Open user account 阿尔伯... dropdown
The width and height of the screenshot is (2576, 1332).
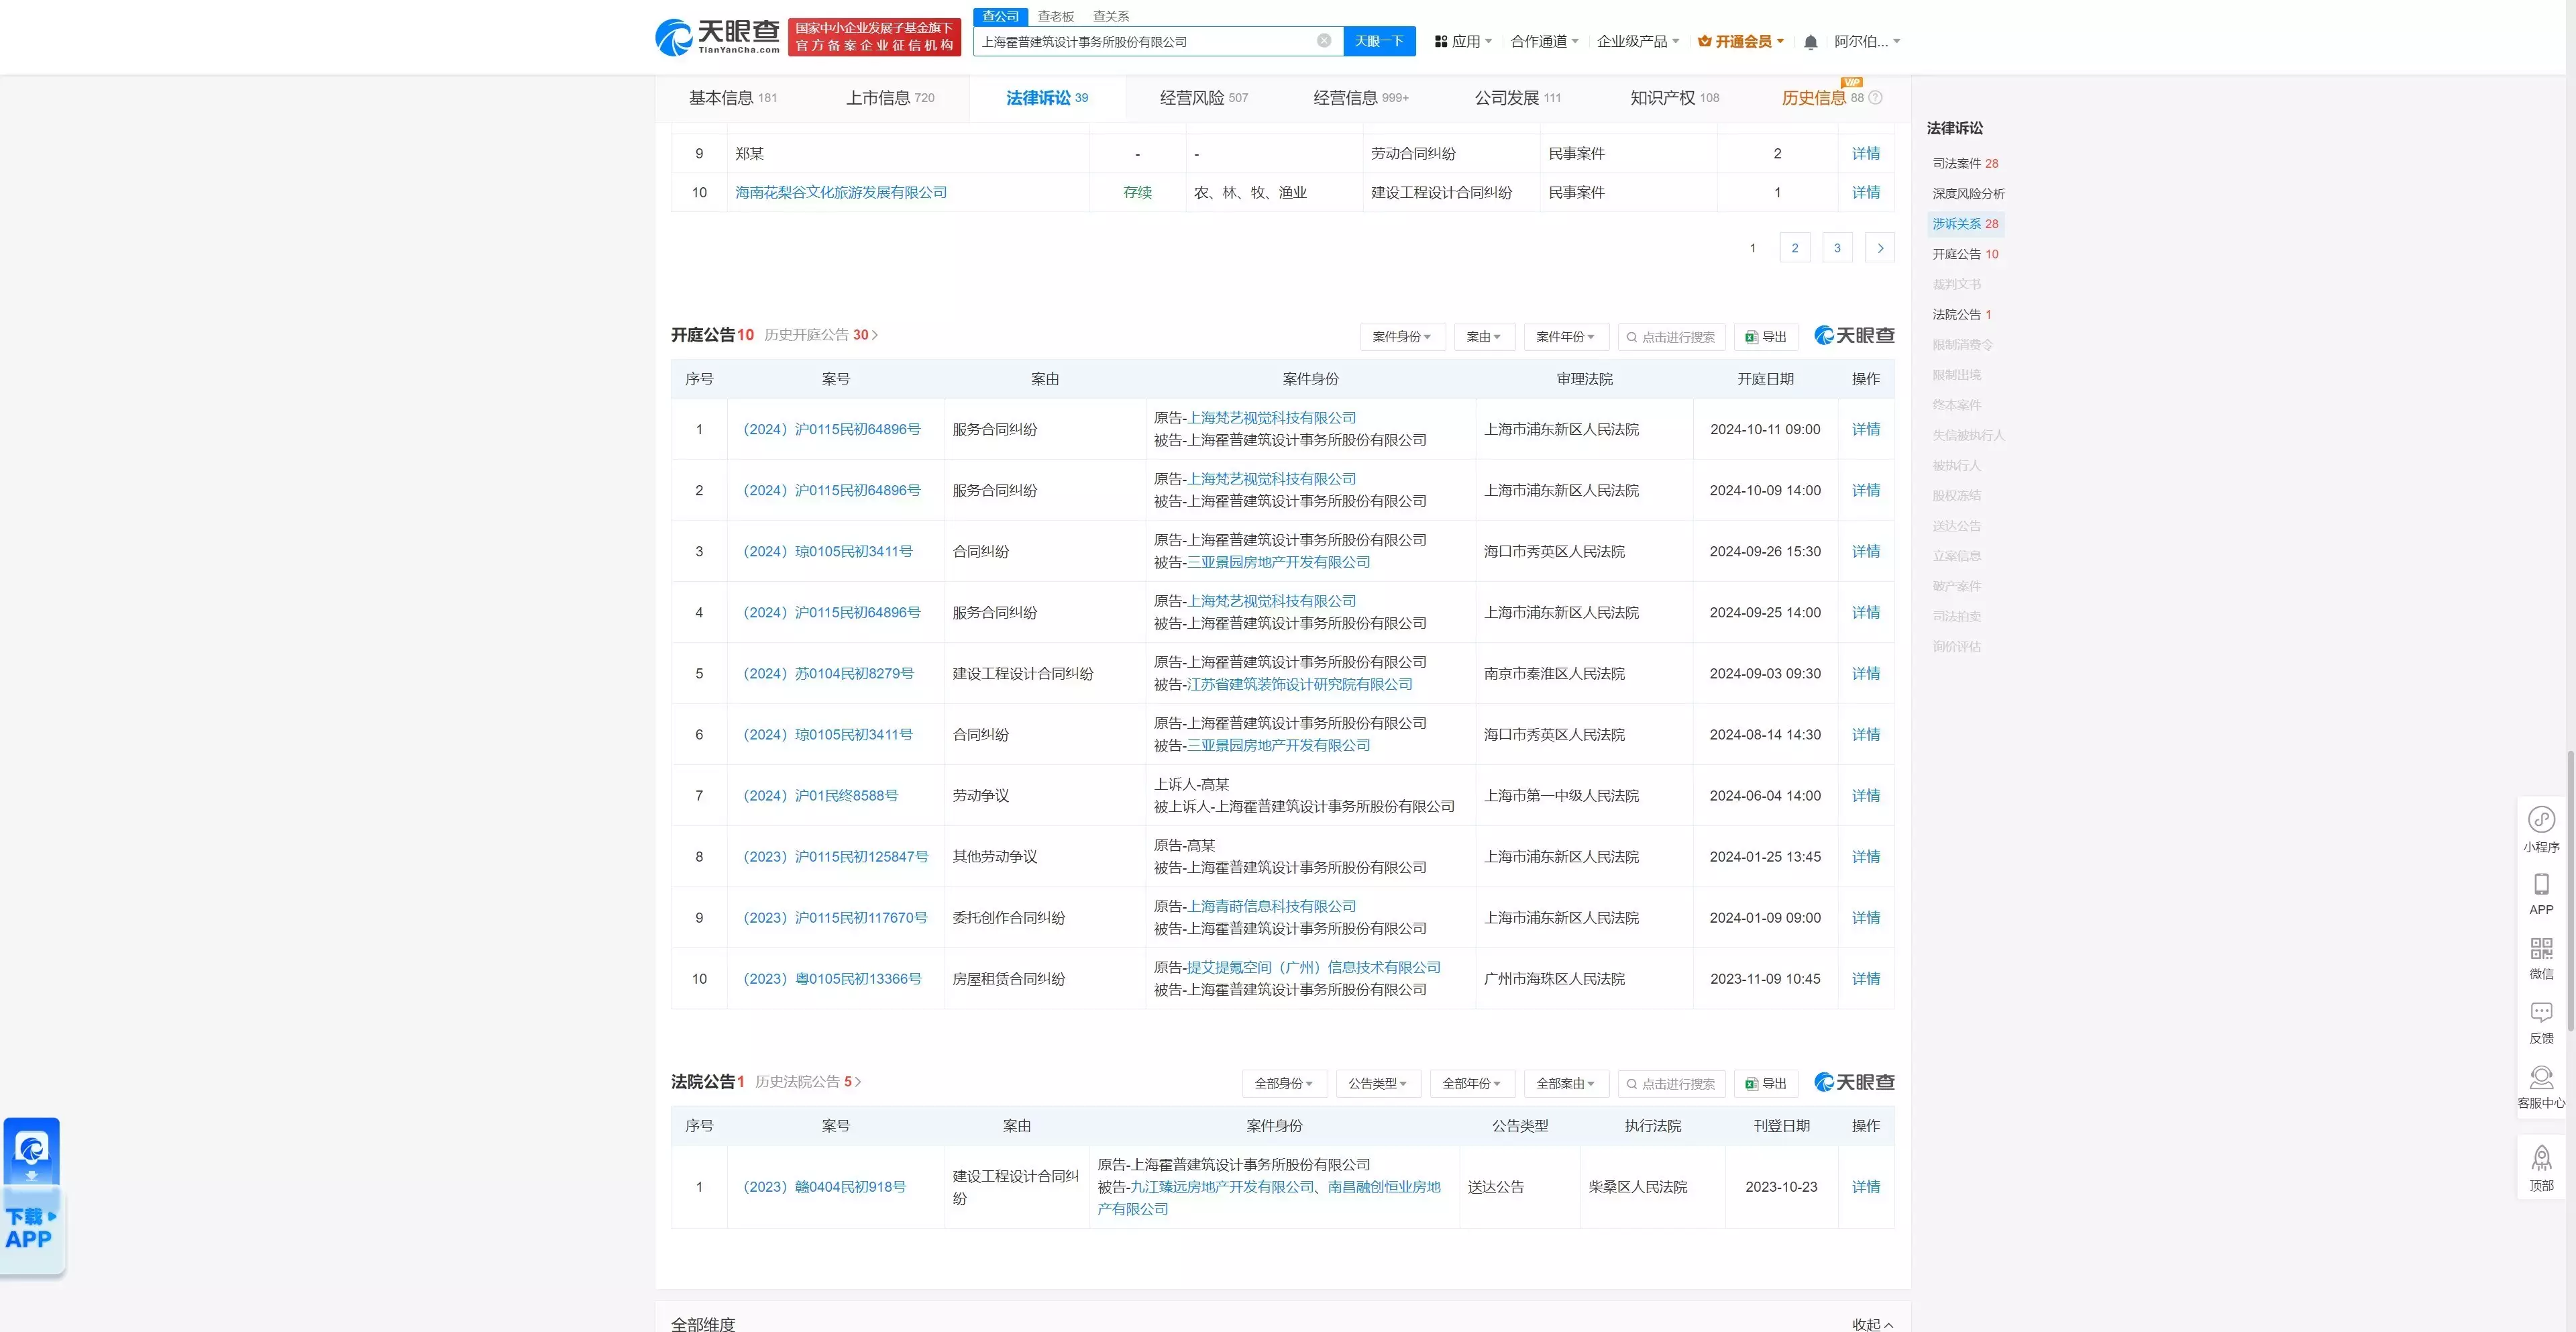(1866, 41)
